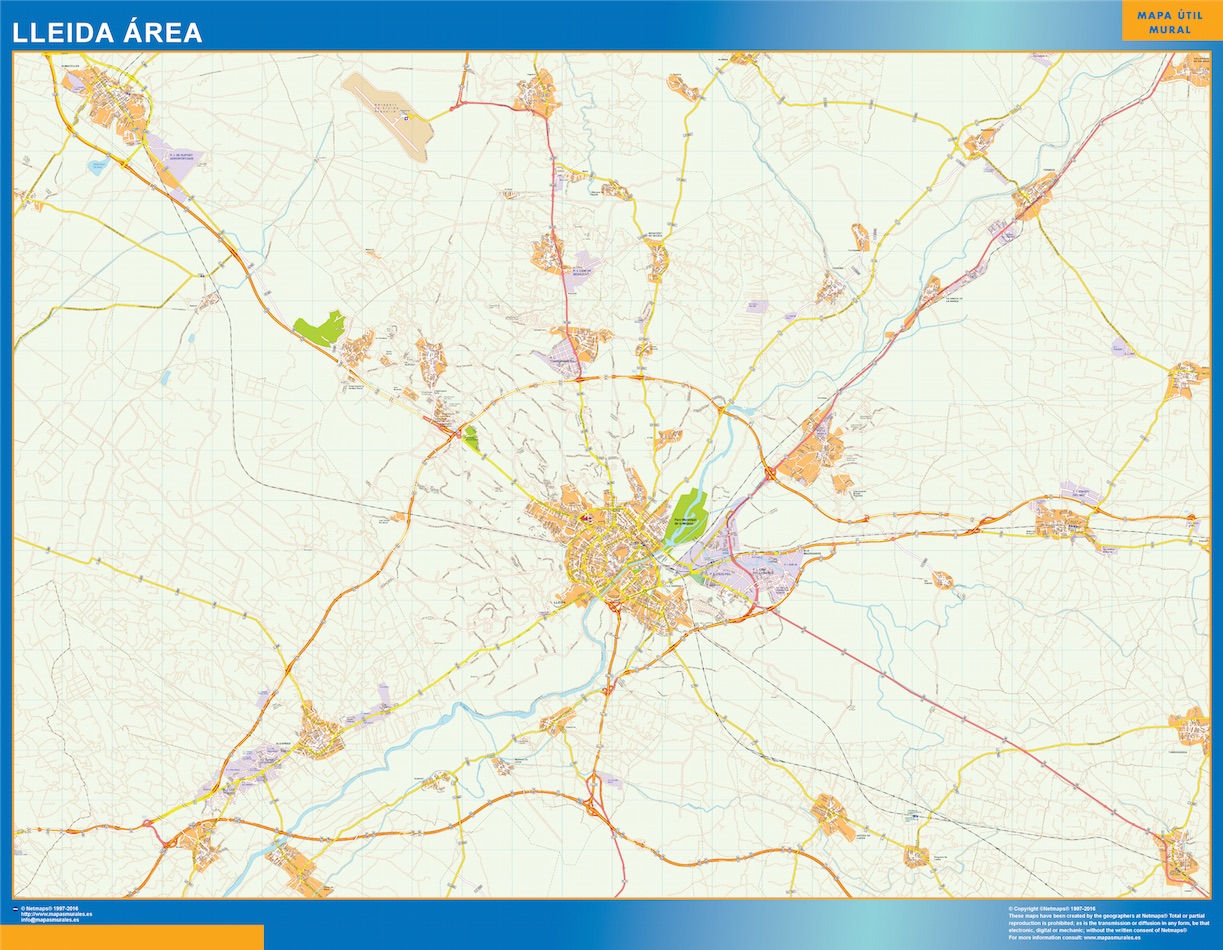
Task: Click the town in the bottom-right map corner
Action: click(1180, 858)
